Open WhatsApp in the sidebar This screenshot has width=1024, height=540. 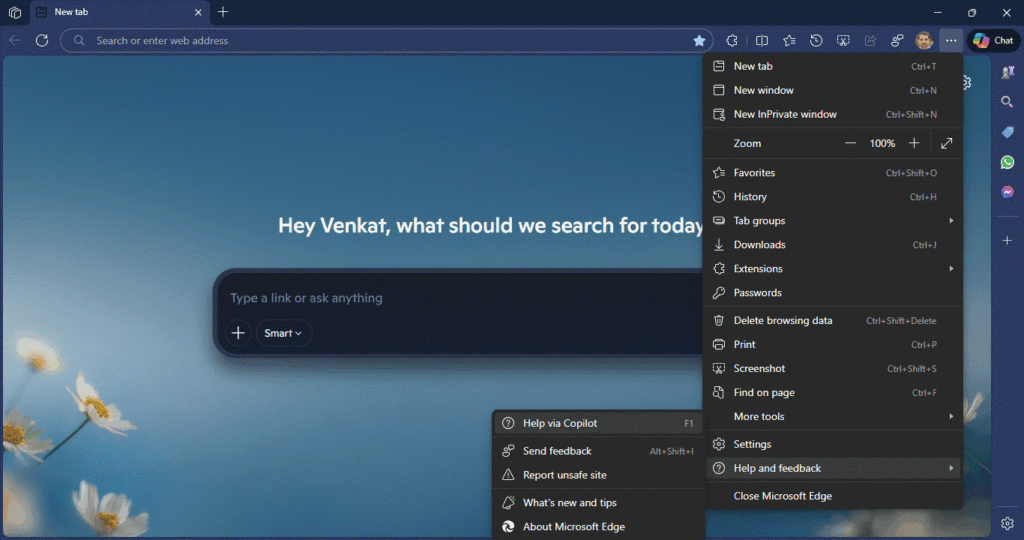[1007, 162]
